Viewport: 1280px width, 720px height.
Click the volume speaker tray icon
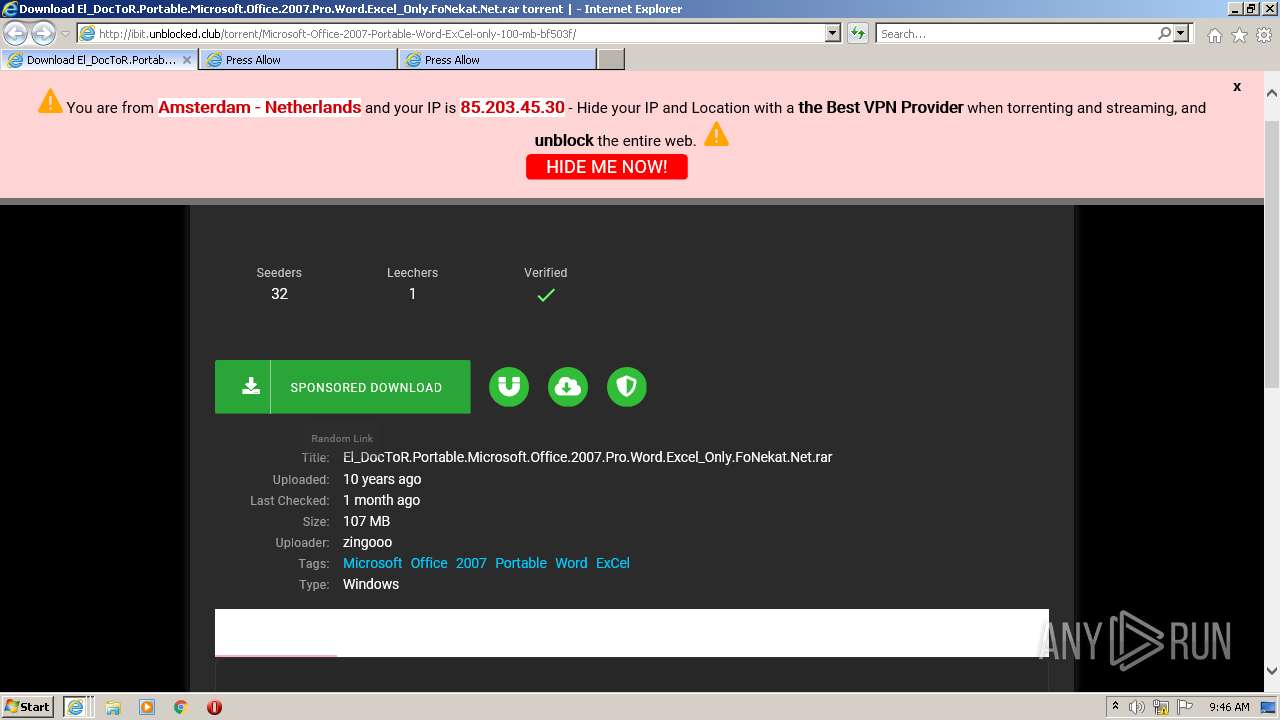click(x=1137, y=707)
